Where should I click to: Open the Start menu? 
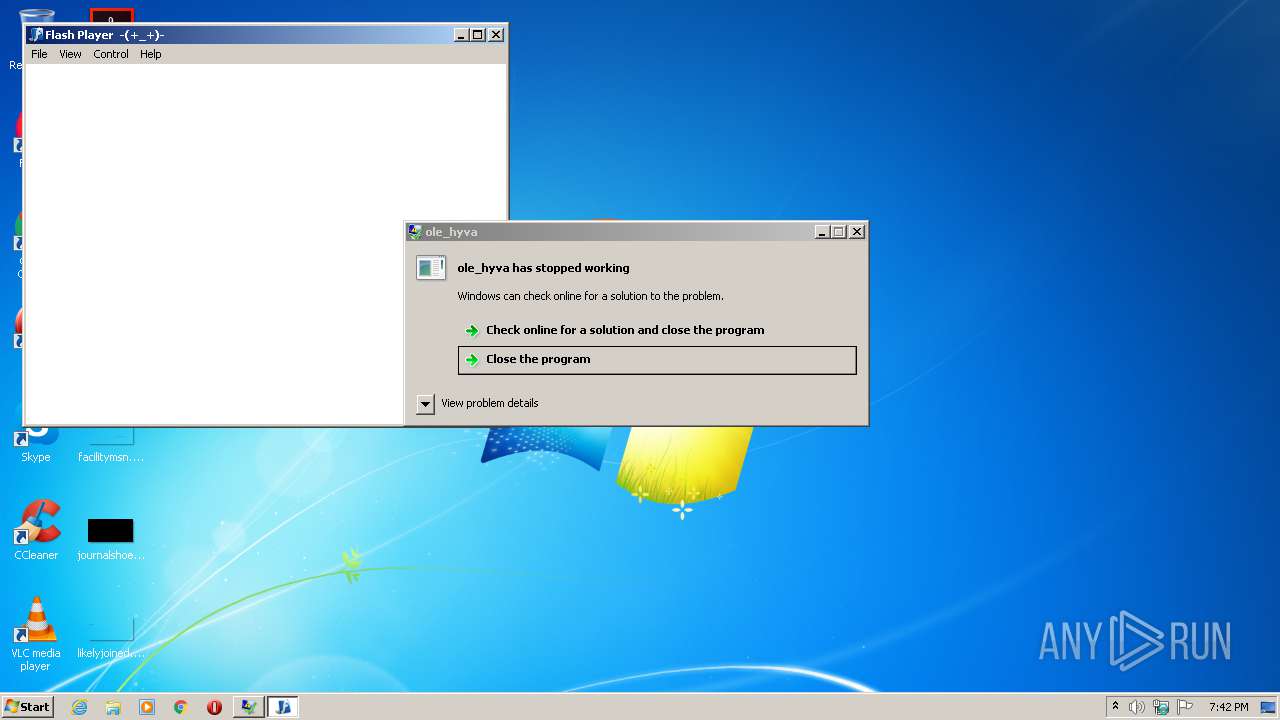[27, 707]
